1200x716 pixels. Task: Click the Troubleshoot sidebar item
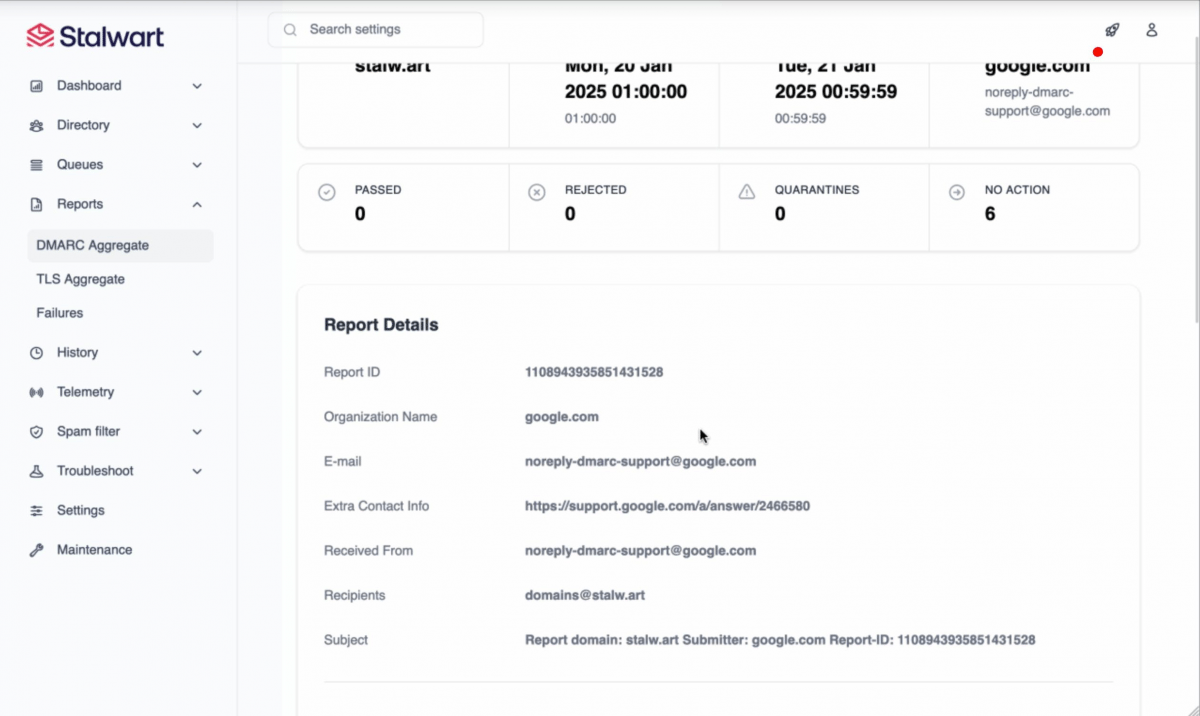95,471
